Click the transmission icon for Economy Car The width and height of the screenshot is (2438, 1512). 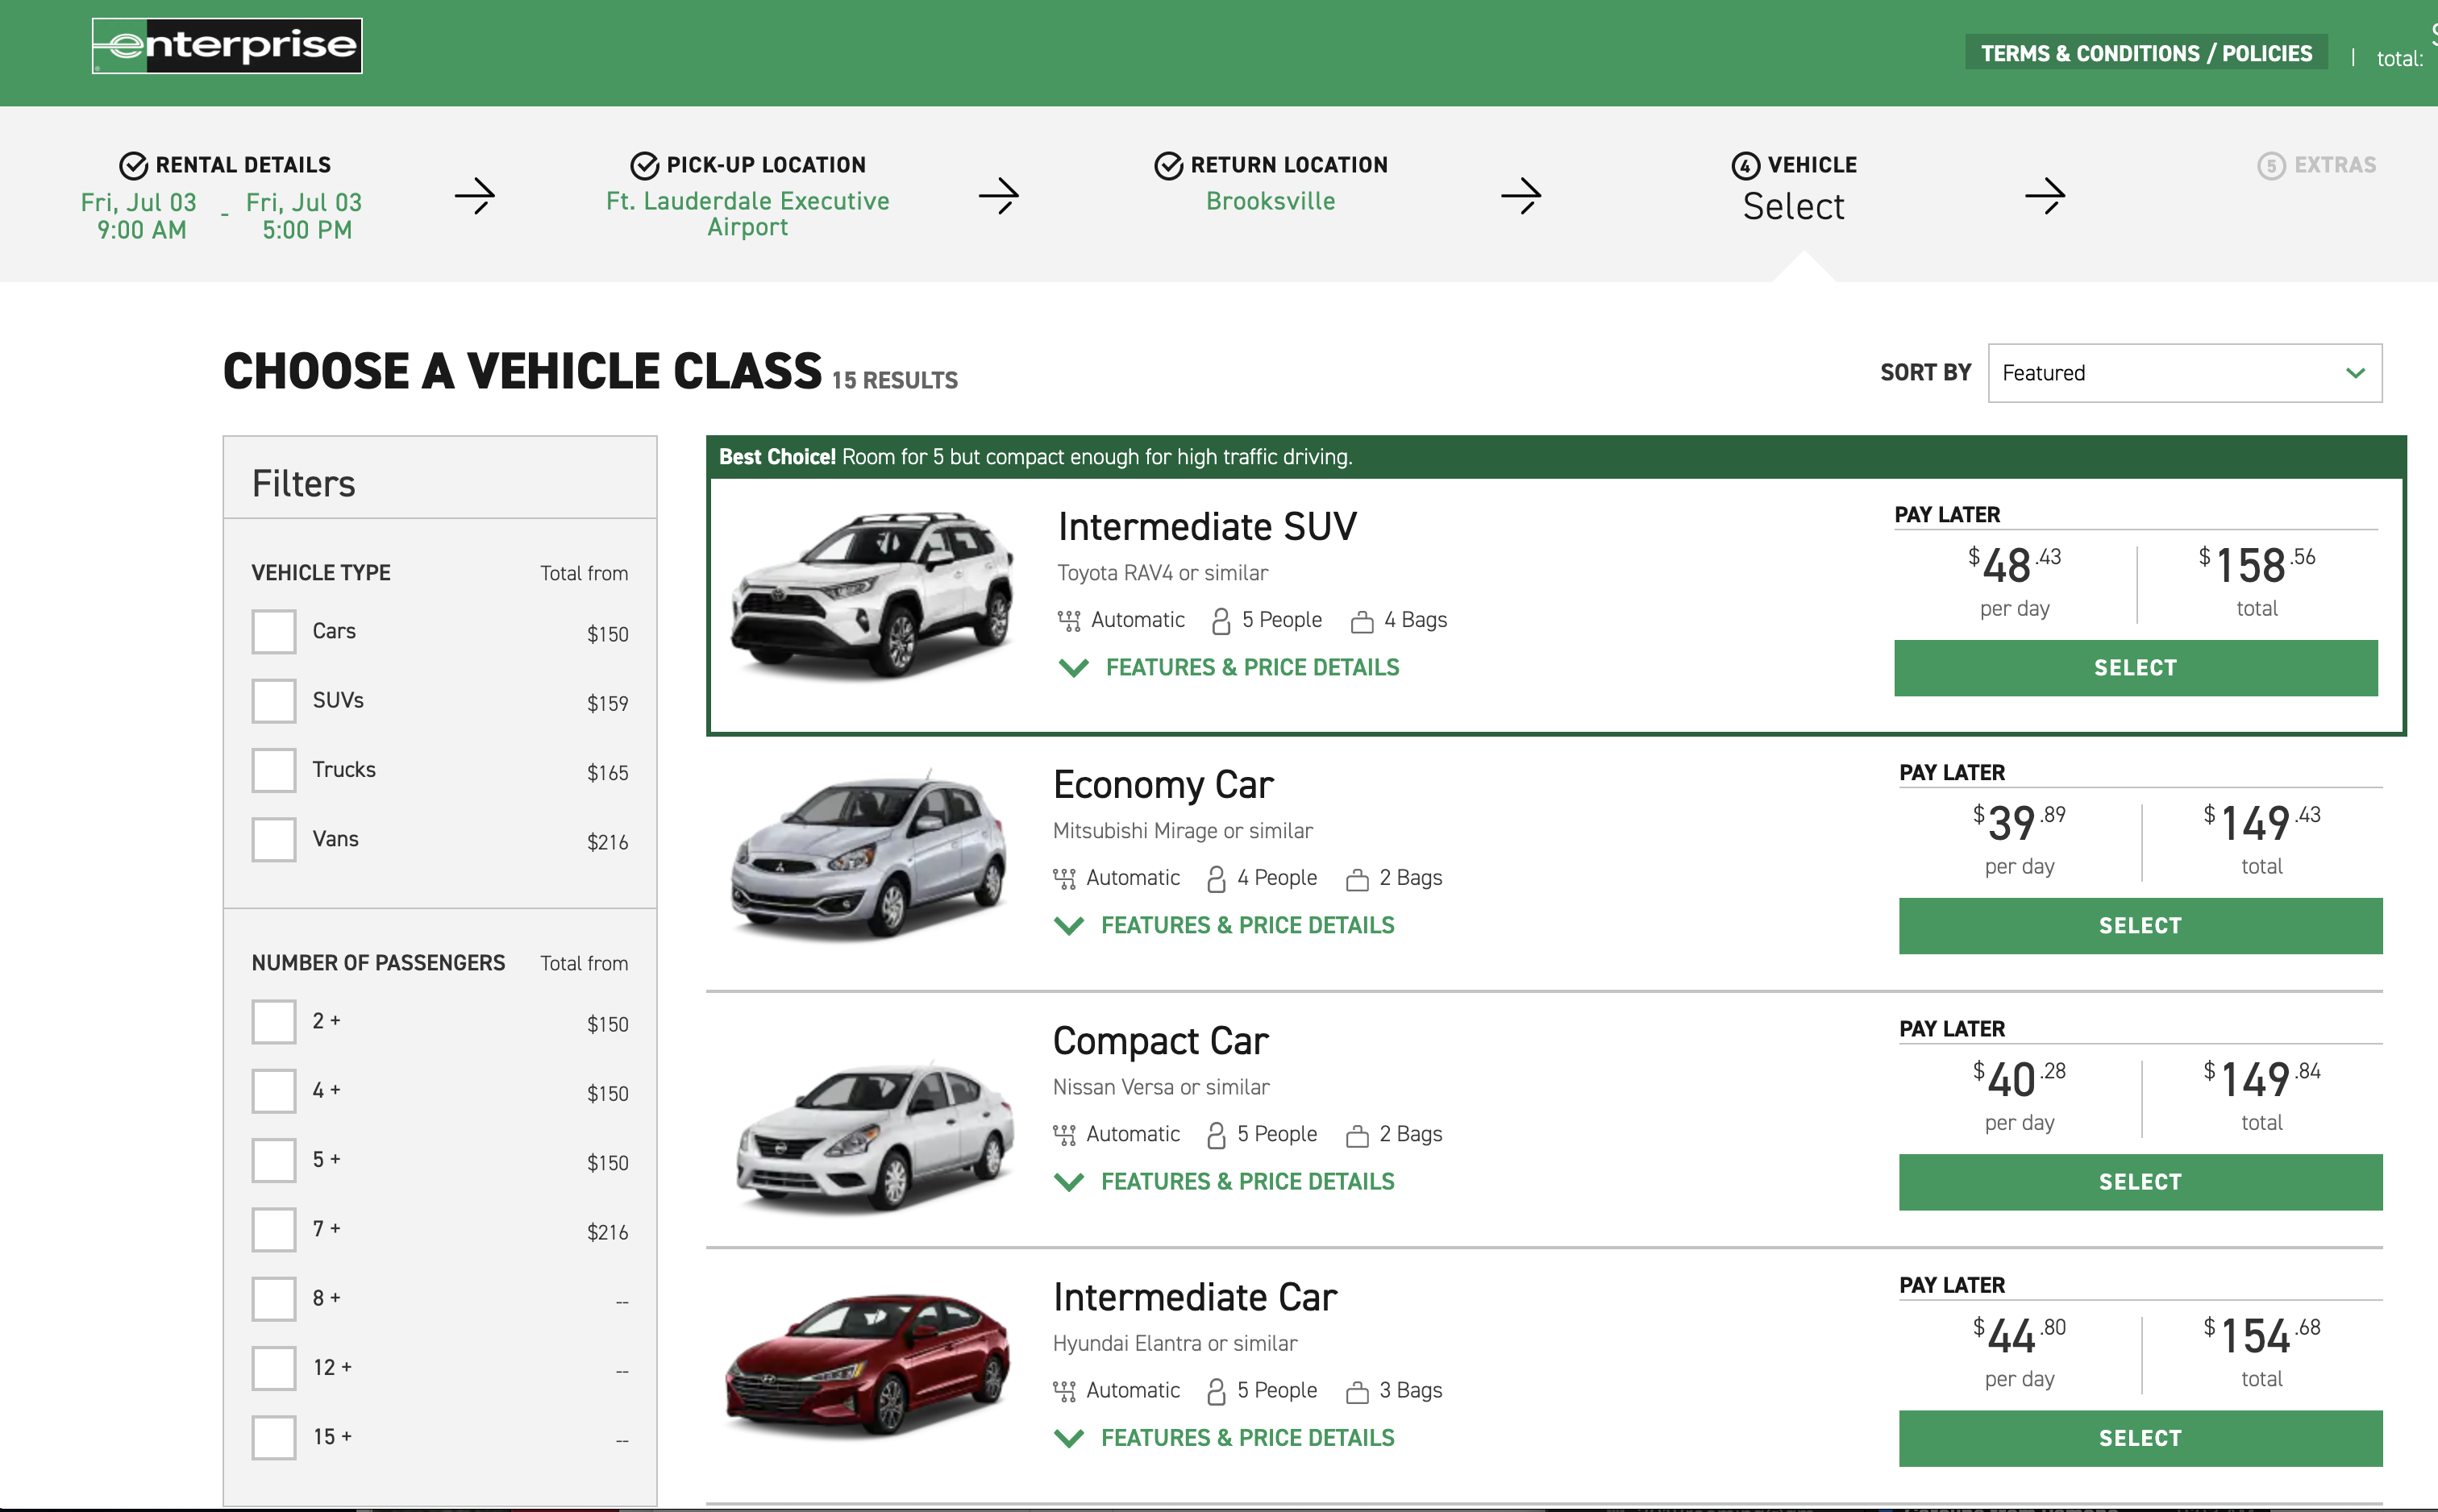click(x=1064, y=879)
